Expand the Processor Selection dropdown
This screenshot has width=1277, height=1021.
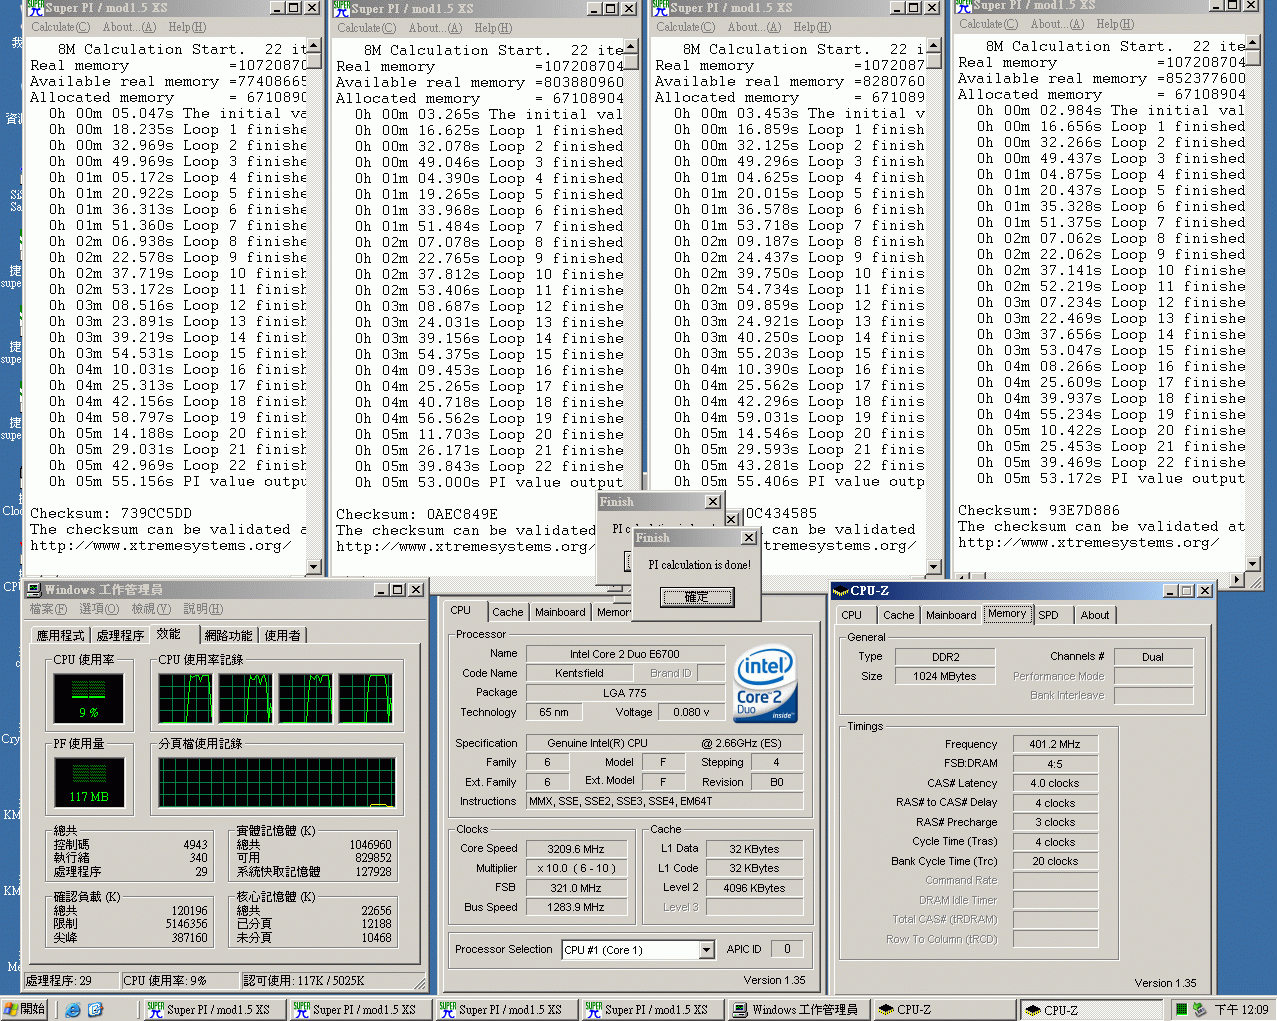pos(706,950)
